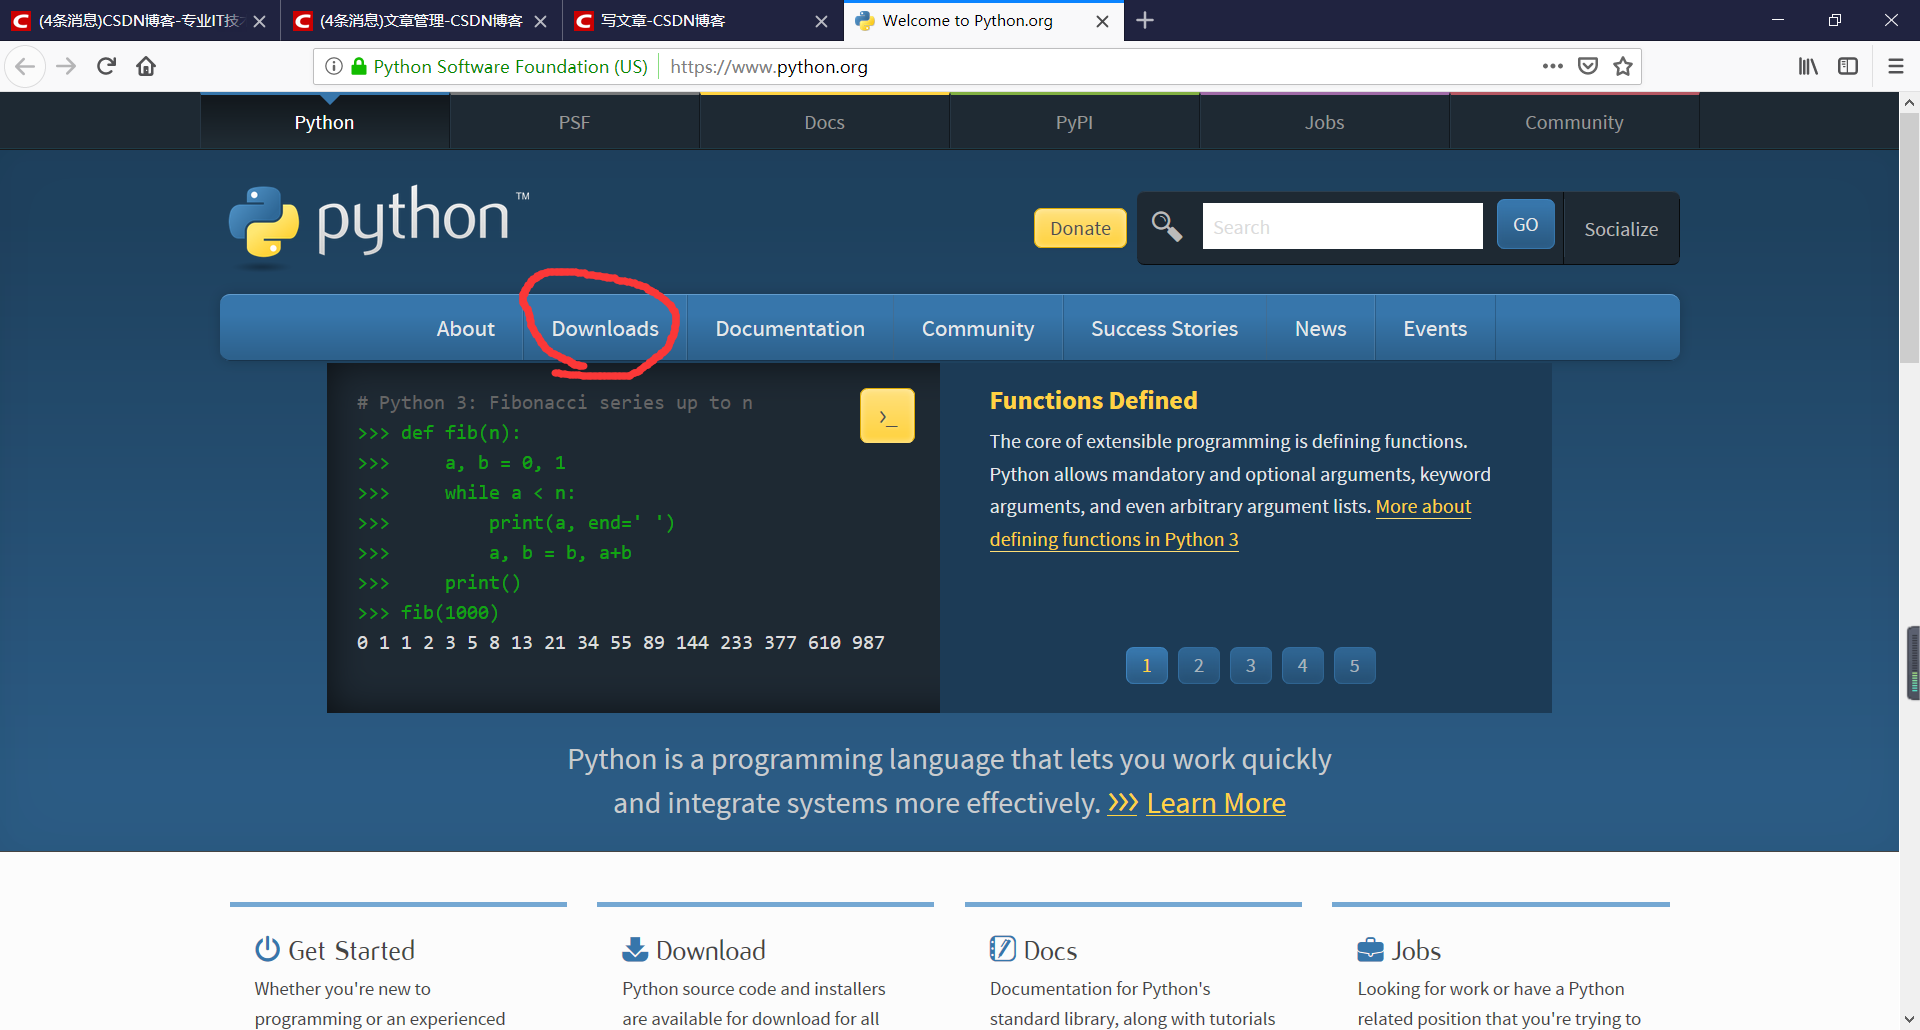Bookmark this page with the star icon
Viewport: 1920px width, 1030px height.
coord(1623,66)
